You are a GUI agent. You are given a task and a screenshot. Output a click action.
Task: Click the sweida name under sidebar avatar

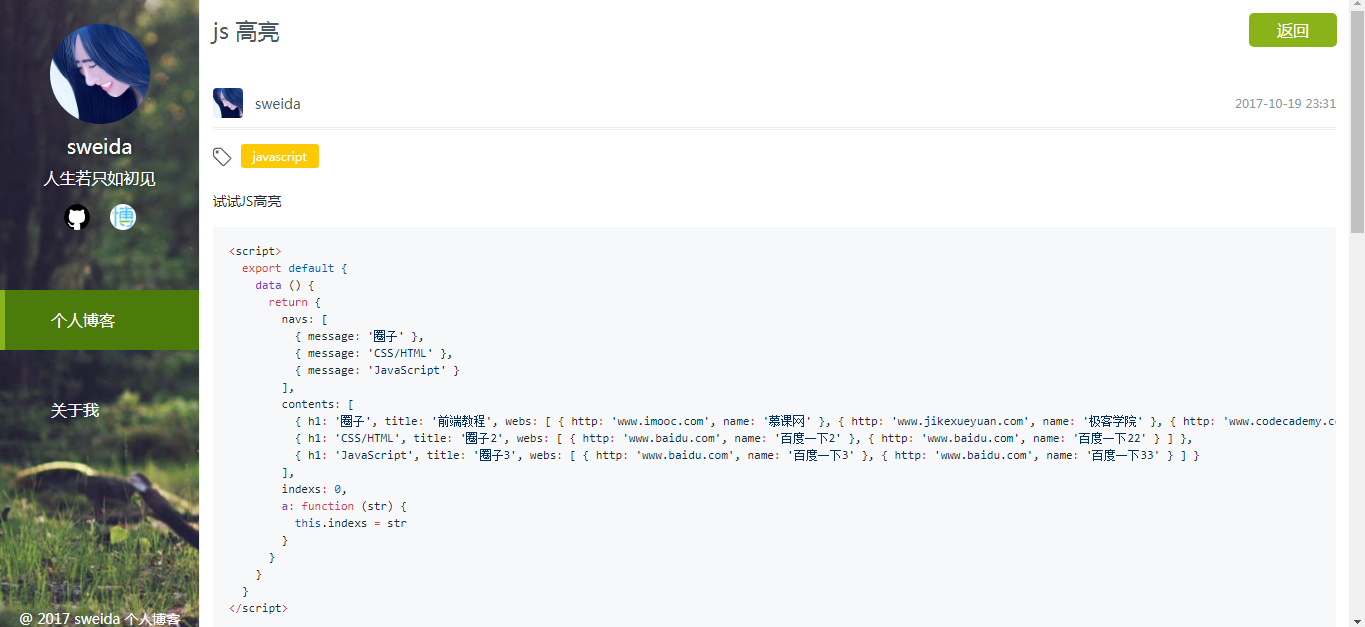[100, 147]
